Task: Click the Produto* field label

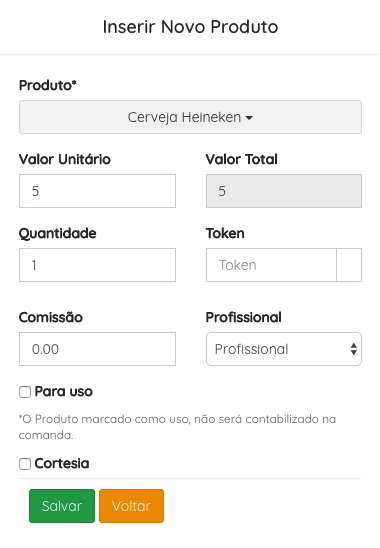Action: (48, 85)
